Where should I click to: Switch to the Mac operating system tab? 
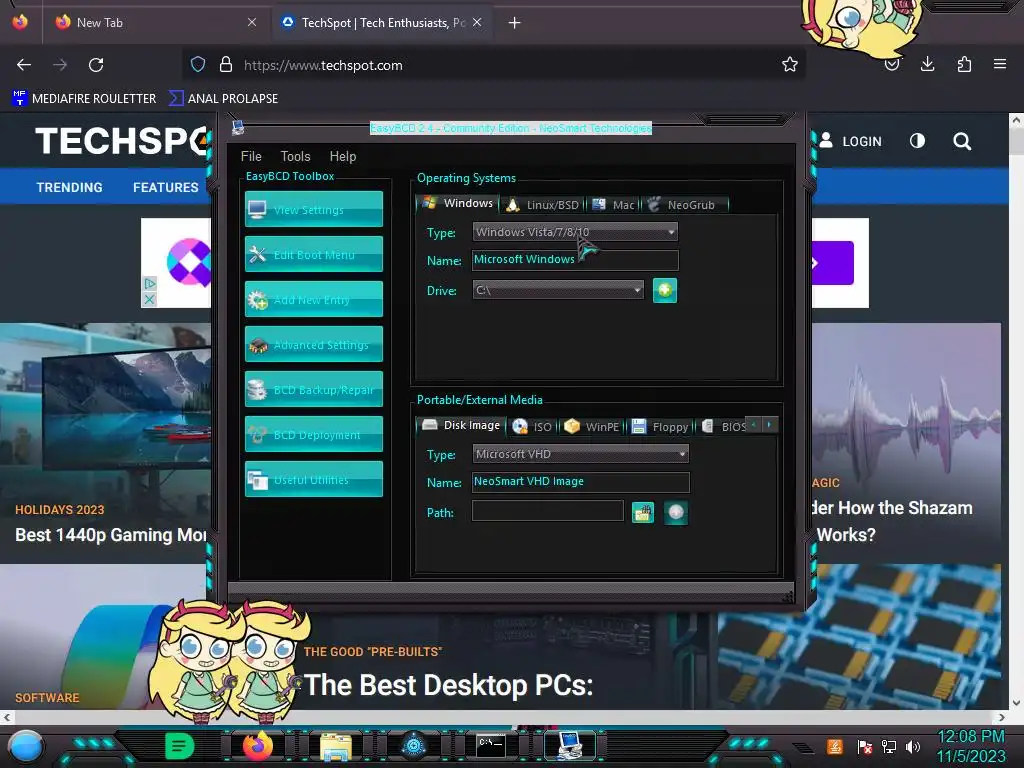point(613,204)
